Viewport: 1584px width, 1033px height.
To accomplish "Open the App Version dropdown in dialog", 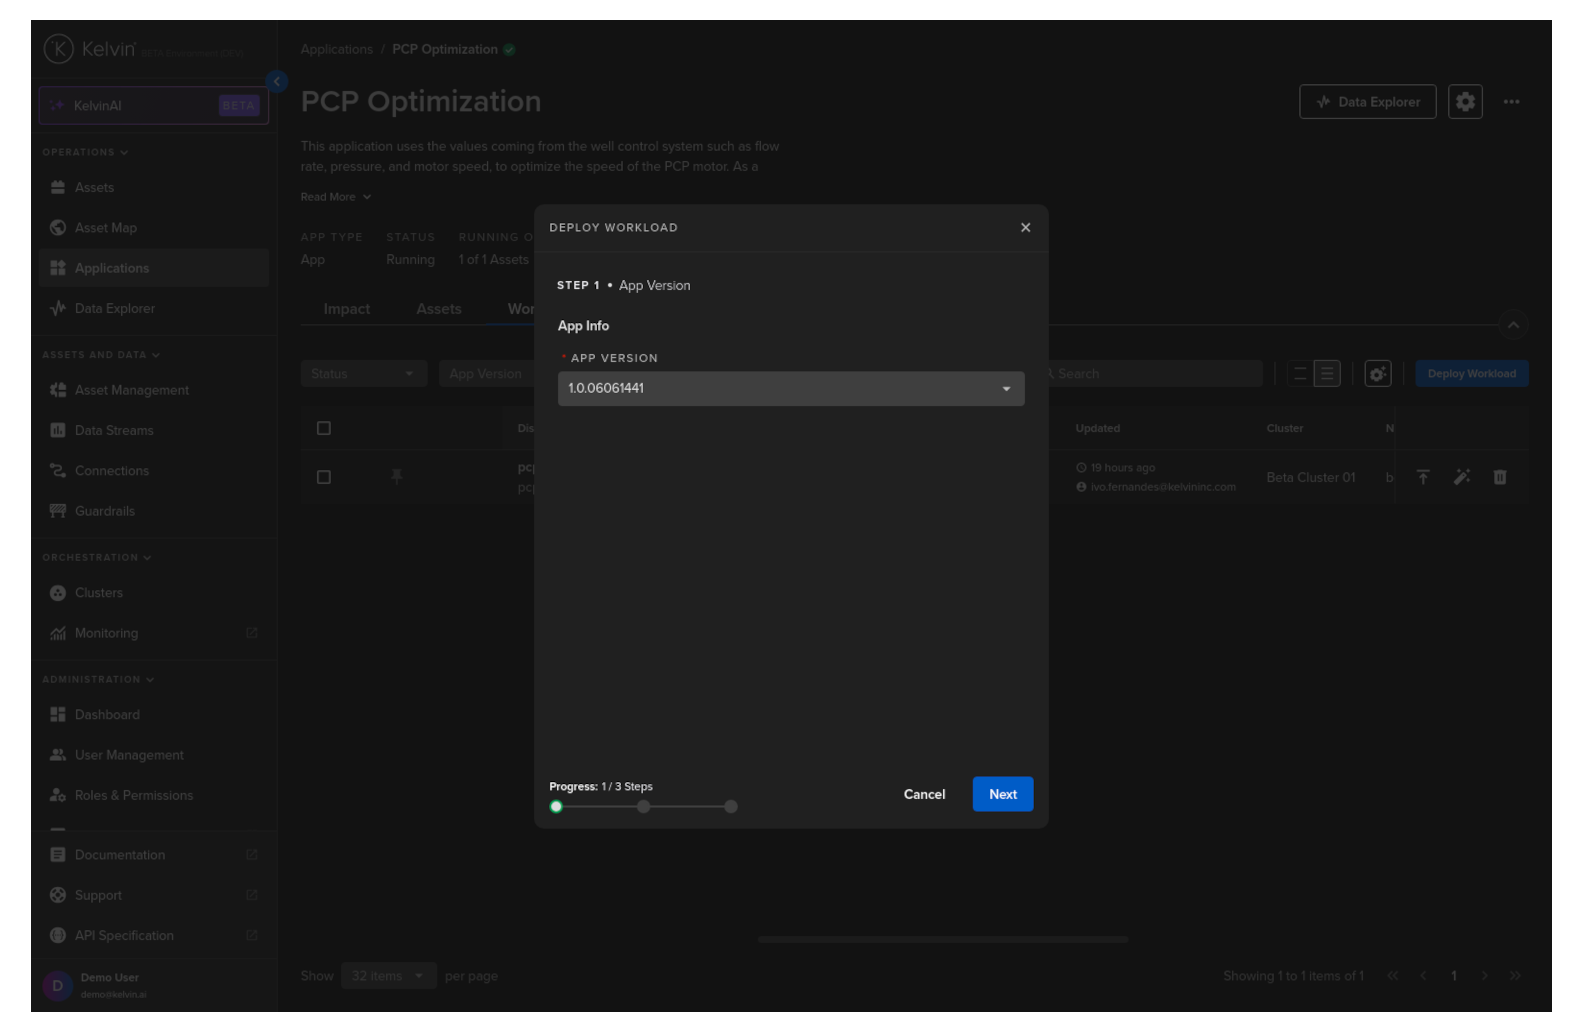I will pyautogui.click(x=790, y=389).
